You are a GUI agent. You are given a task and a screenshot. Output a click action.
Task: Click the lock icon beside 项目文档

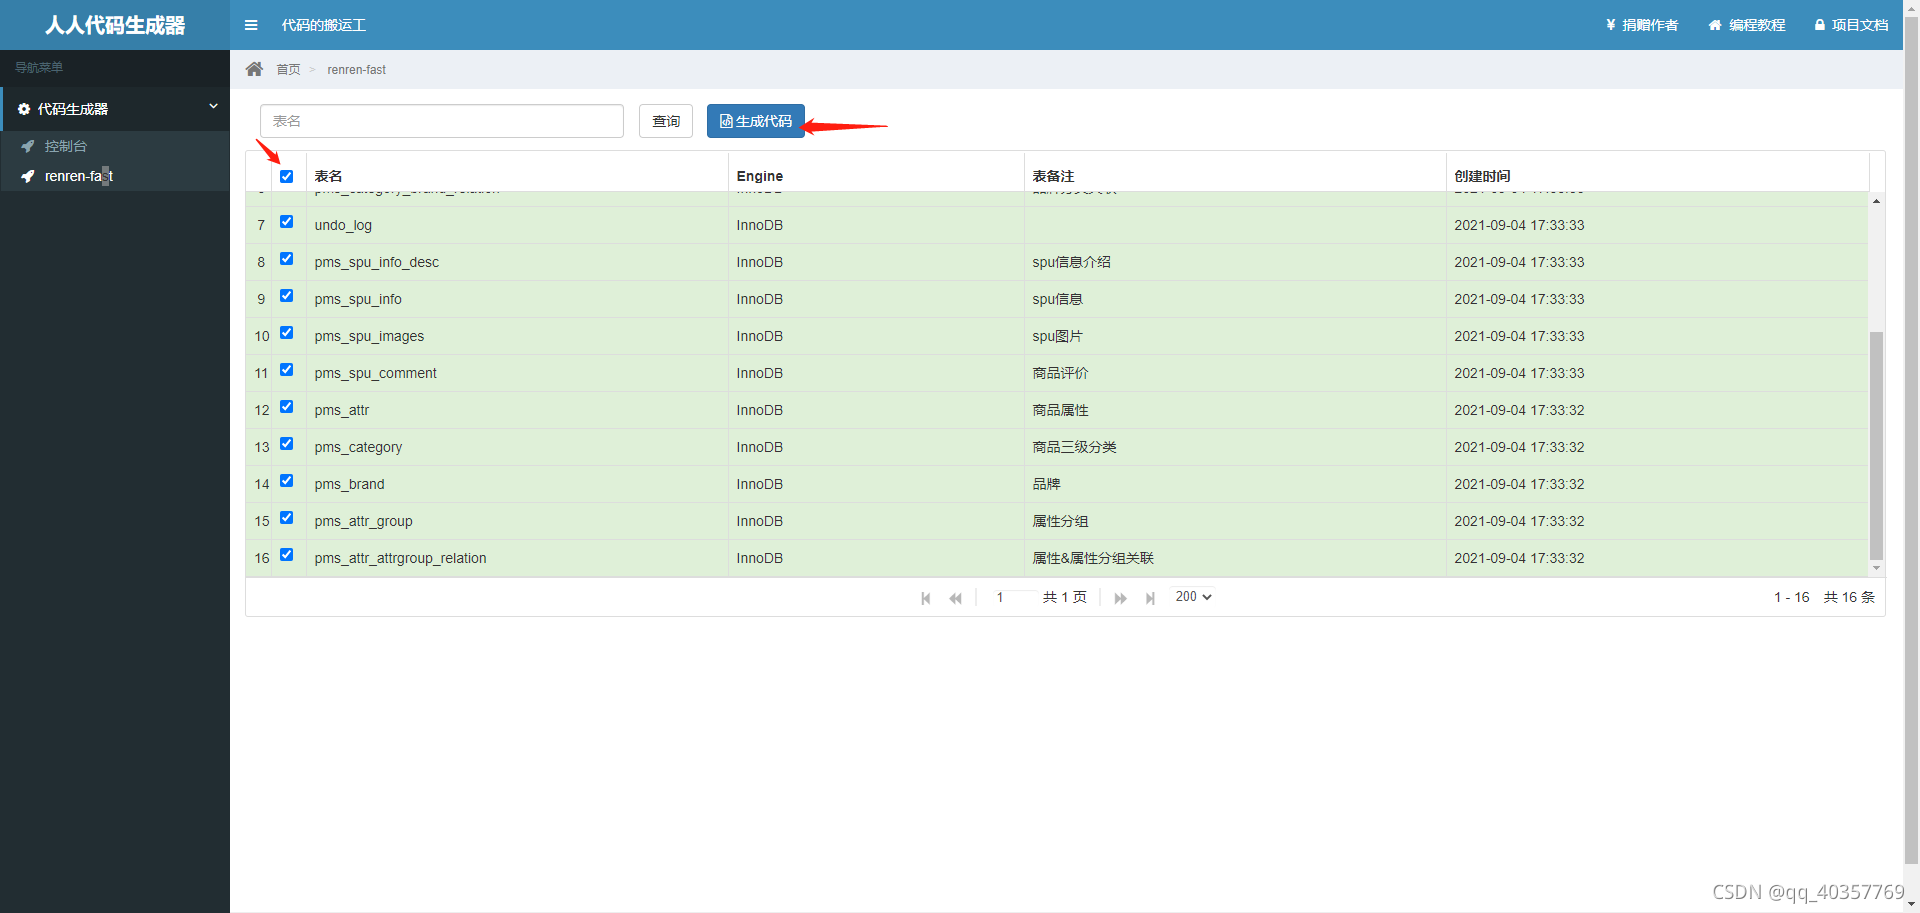[x=1820, y=25]
